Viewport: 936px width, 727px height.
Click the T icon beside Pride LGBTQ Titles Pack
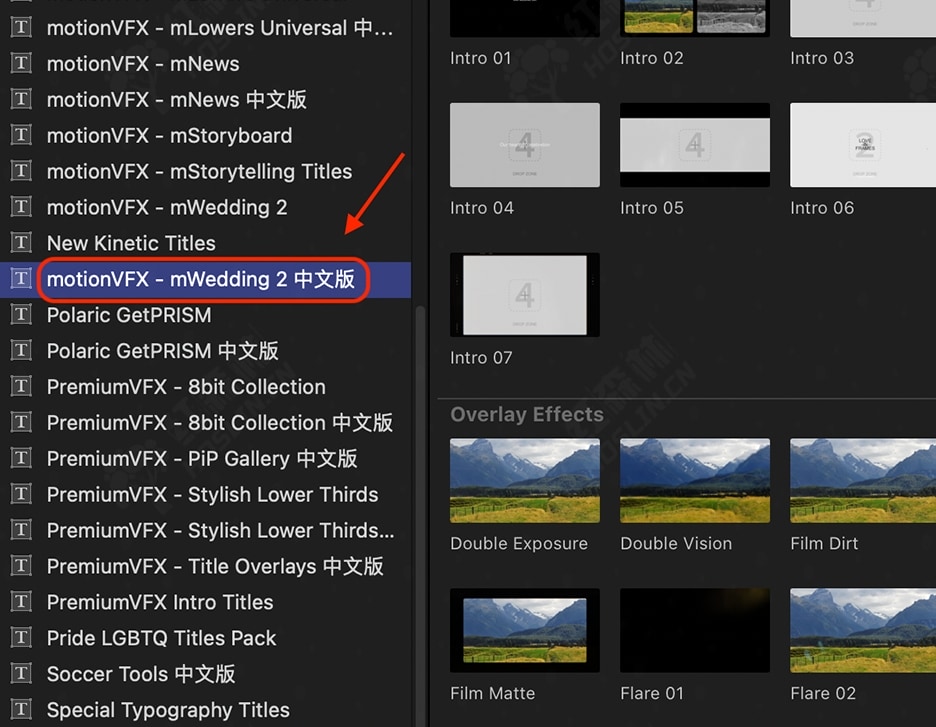click(x=21, y=637)
